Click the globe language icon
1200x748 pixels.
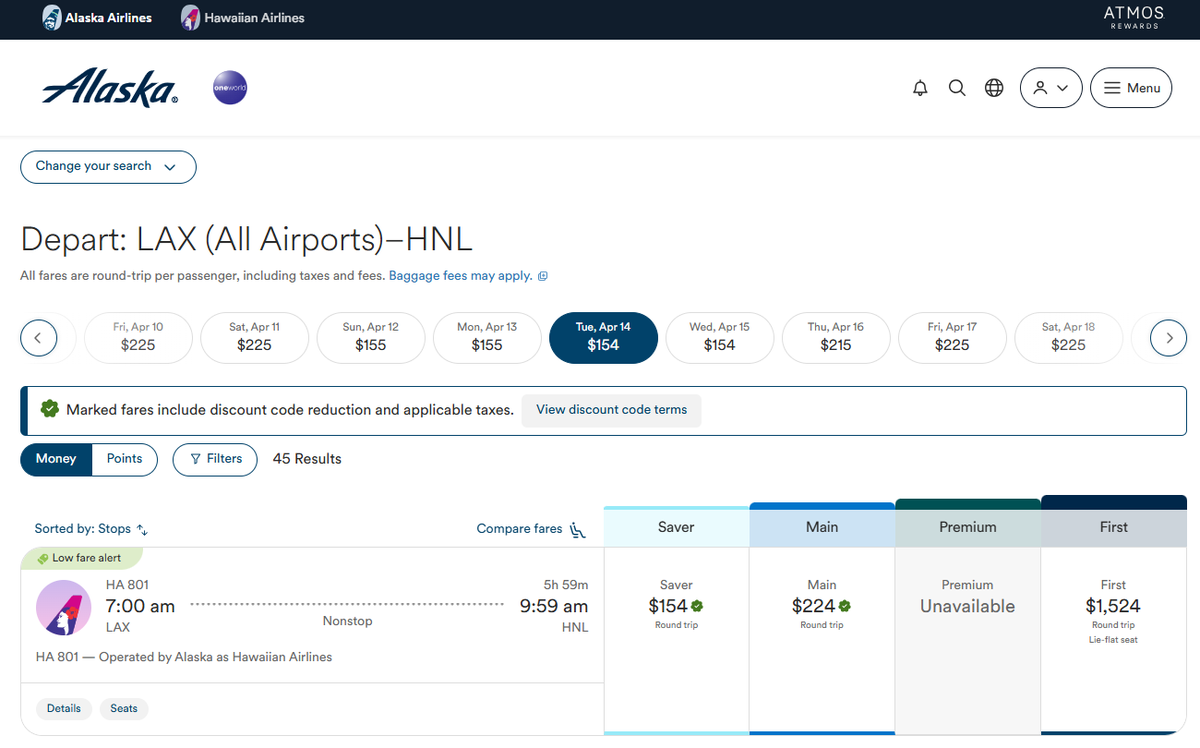pyautogui.click(x=994, y=88)
